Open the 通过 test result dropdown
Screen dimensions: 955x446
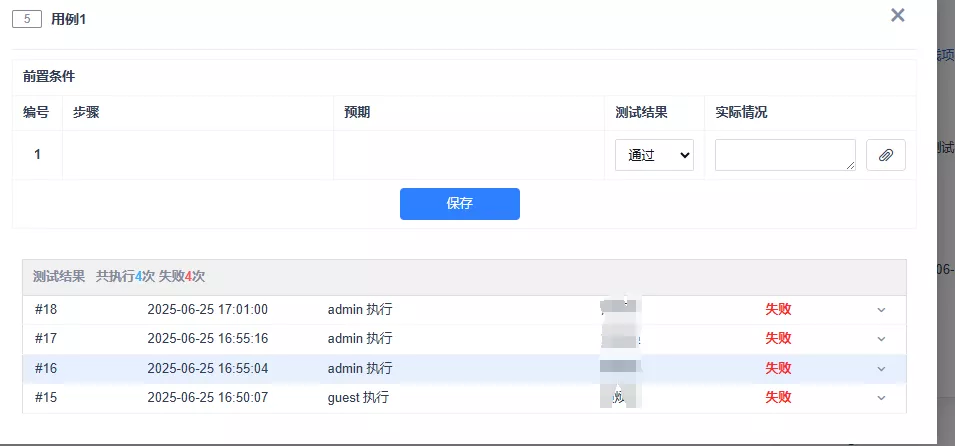point(654,155)
